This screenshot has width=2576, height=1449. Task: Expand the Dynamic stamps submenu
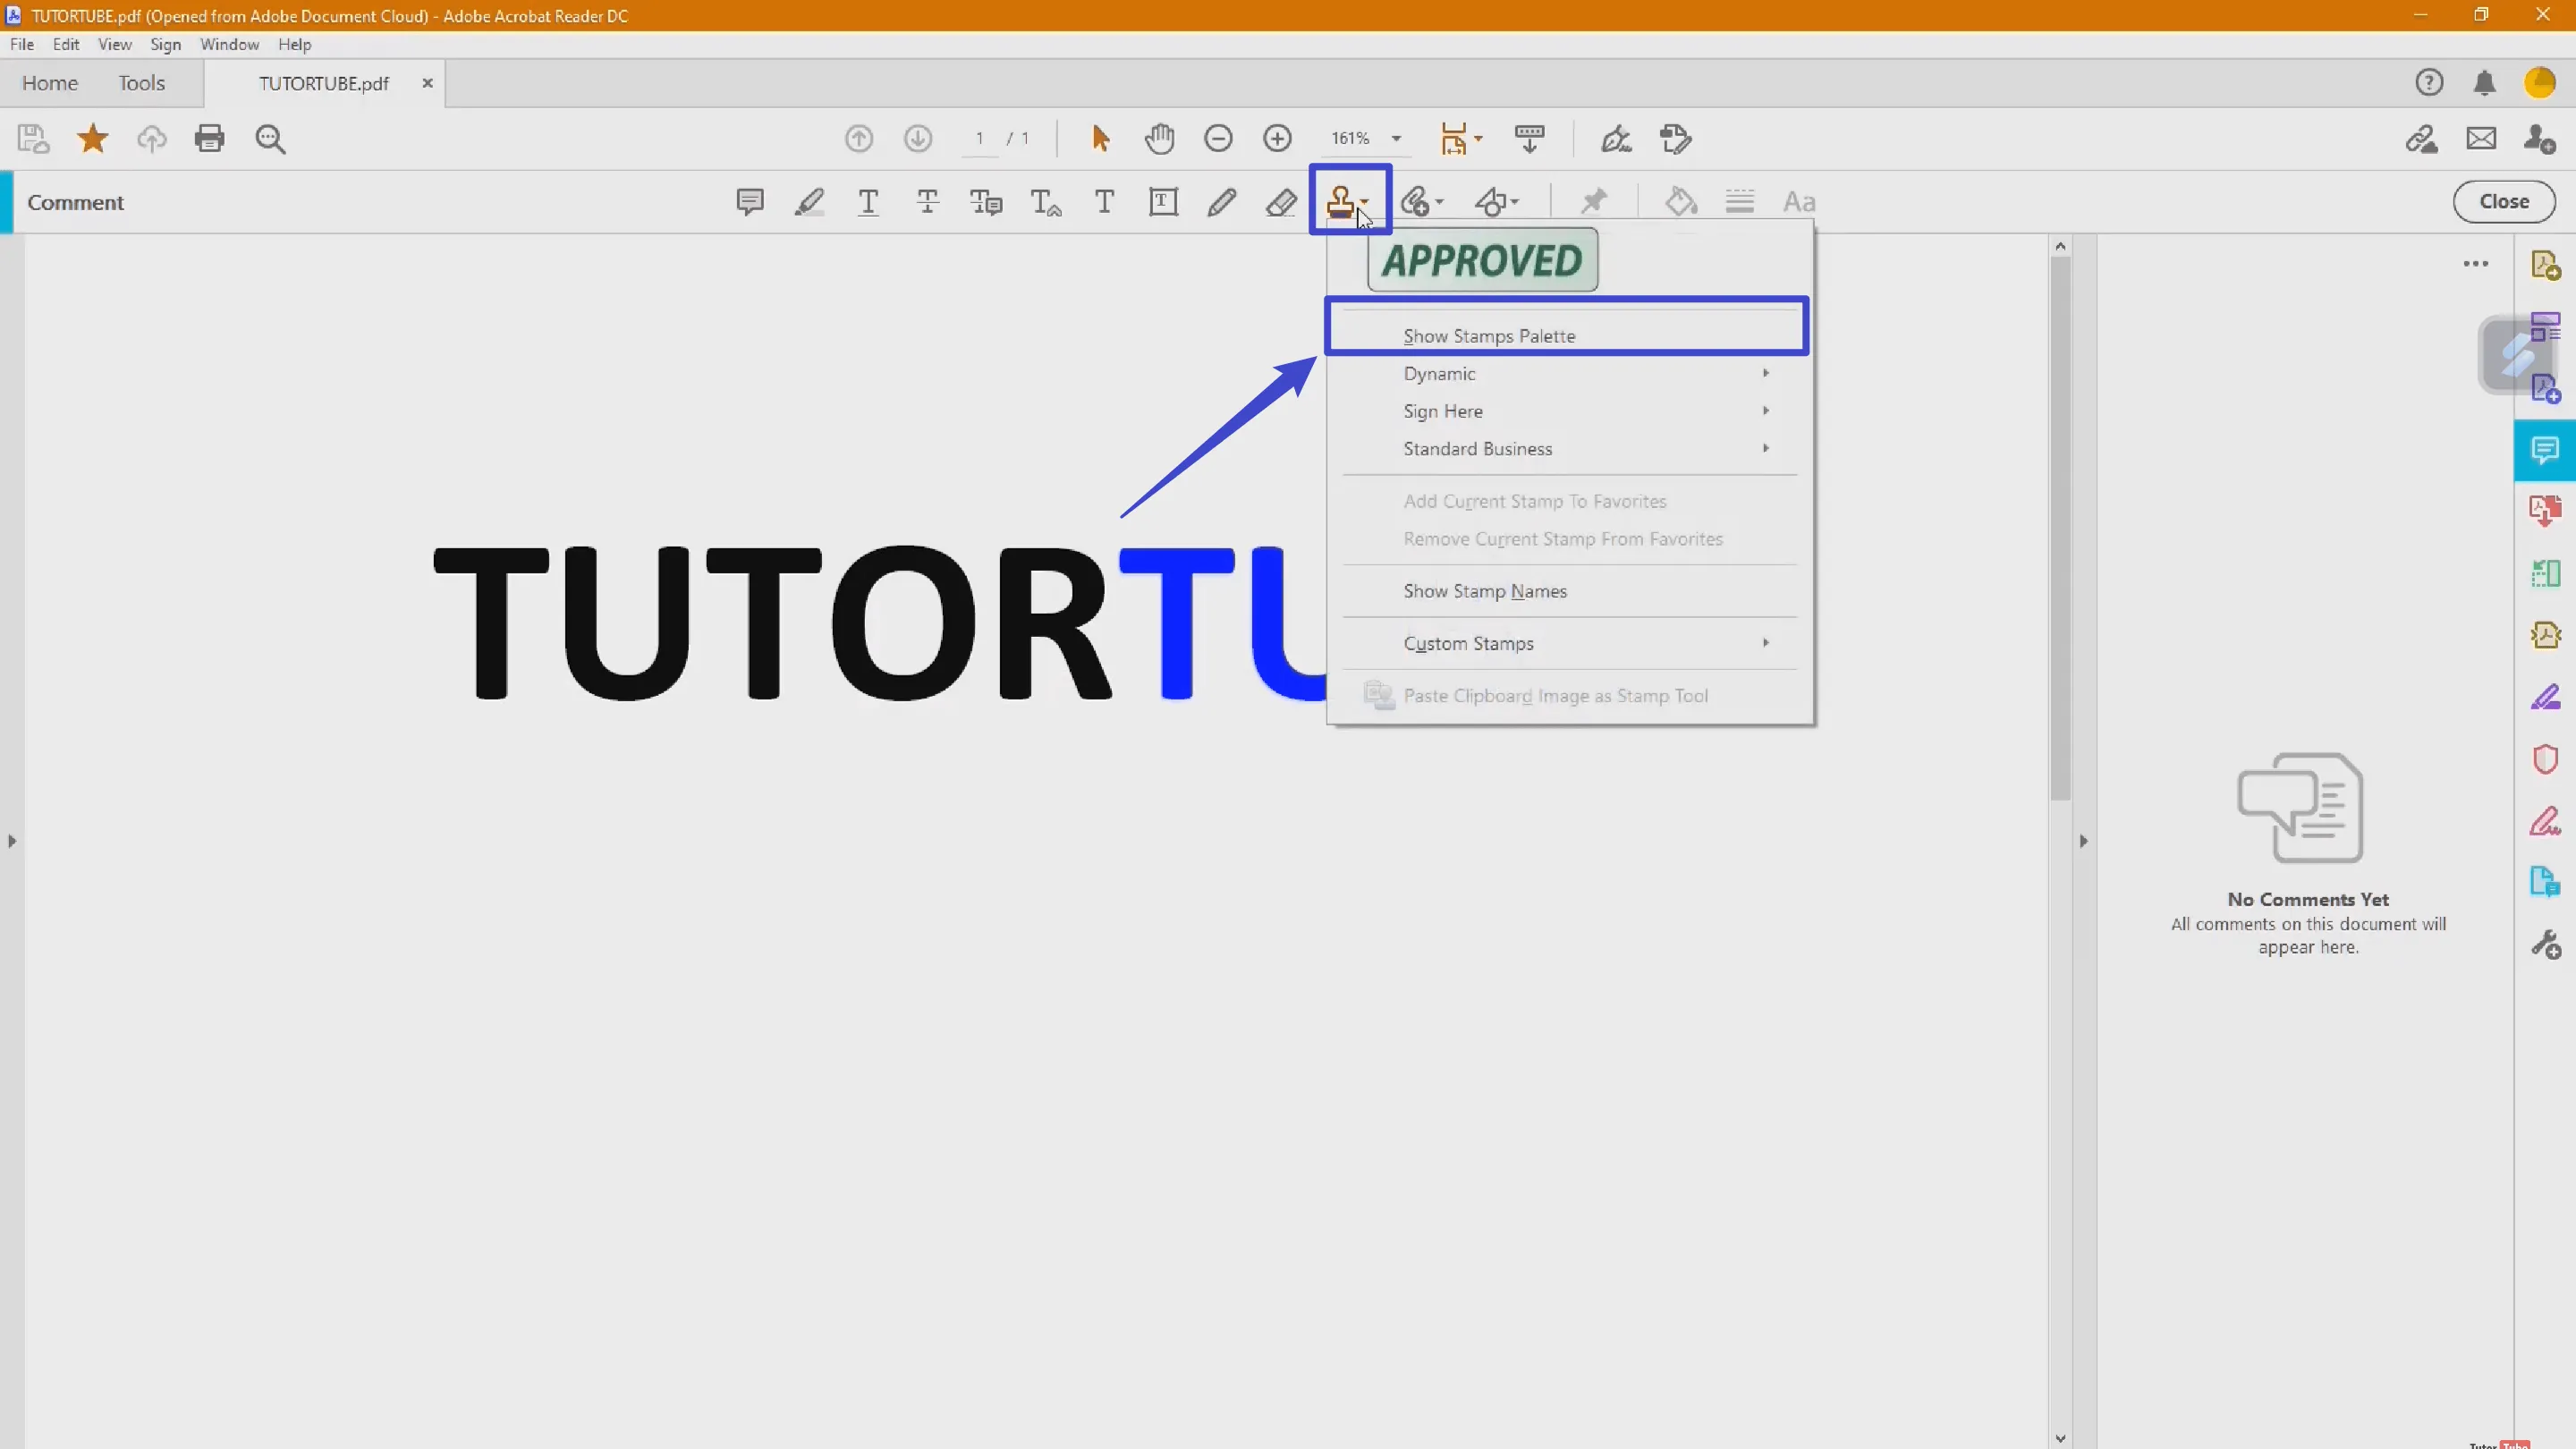[1440, 374]
